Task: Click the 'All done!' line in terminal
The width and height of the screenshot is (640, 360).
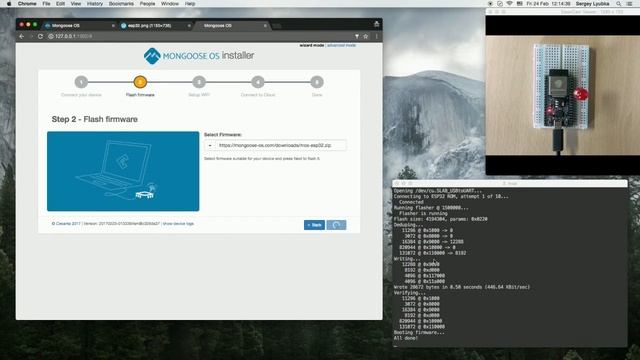Action: [x=406, y=338]
